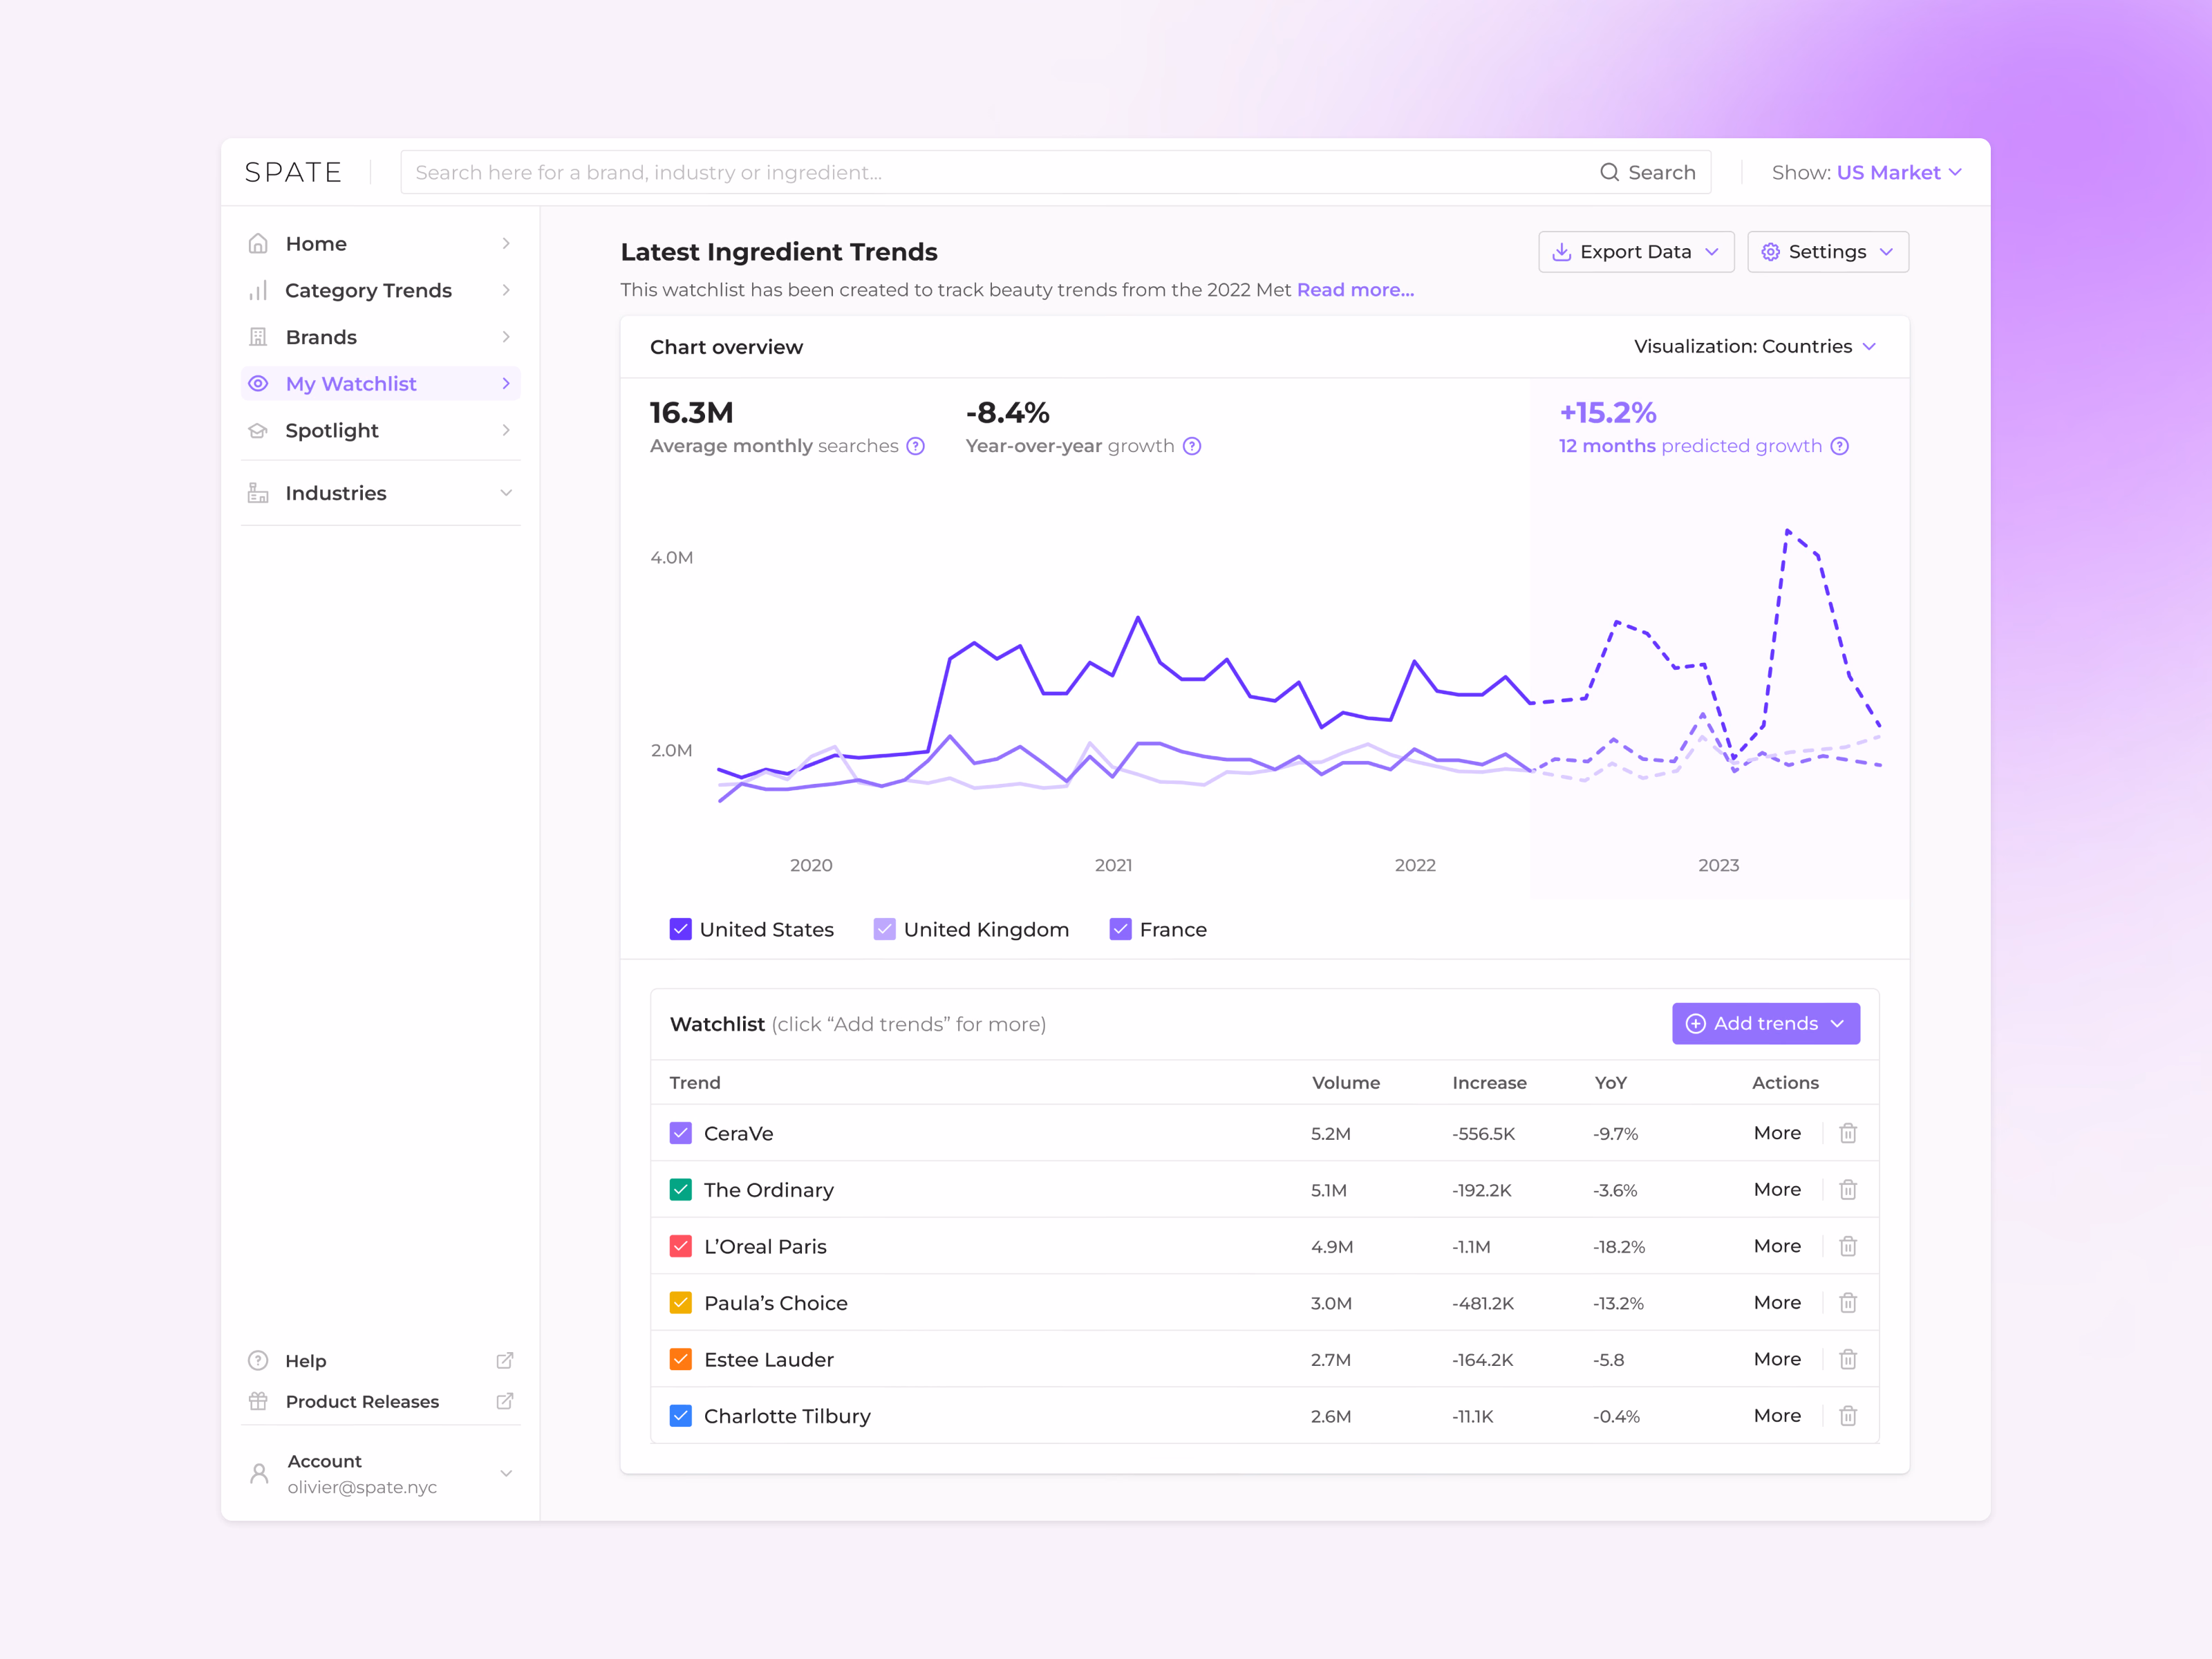This screenshot has height=1659, width=2212.
Task: Click the SPATE logo
Action: point(293,172)
